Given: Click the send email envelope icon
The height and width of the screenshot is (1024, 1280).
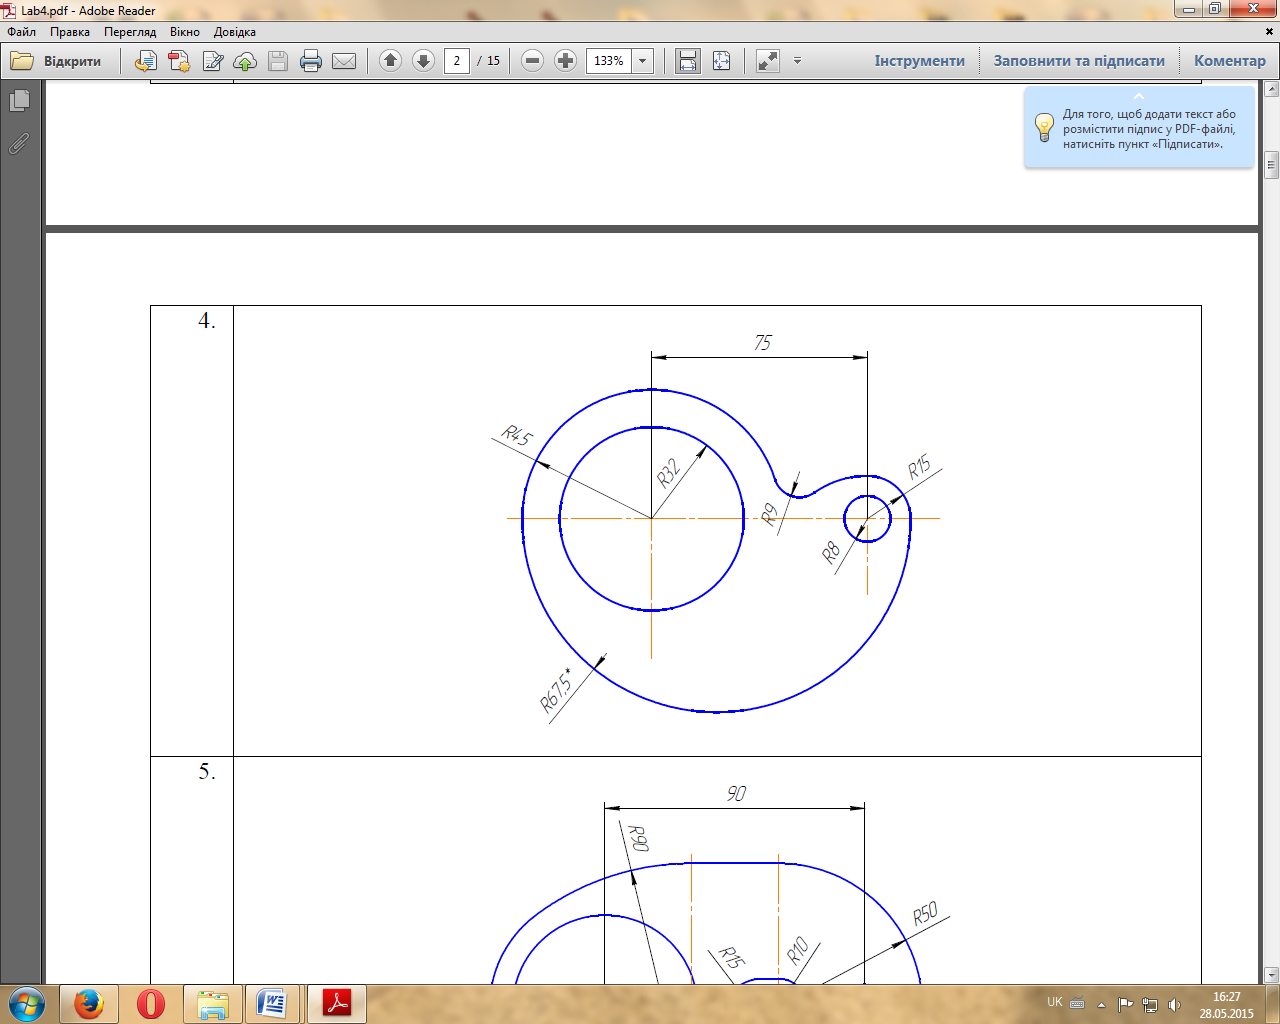Looking at the screenshot, I should pos(344,61).
